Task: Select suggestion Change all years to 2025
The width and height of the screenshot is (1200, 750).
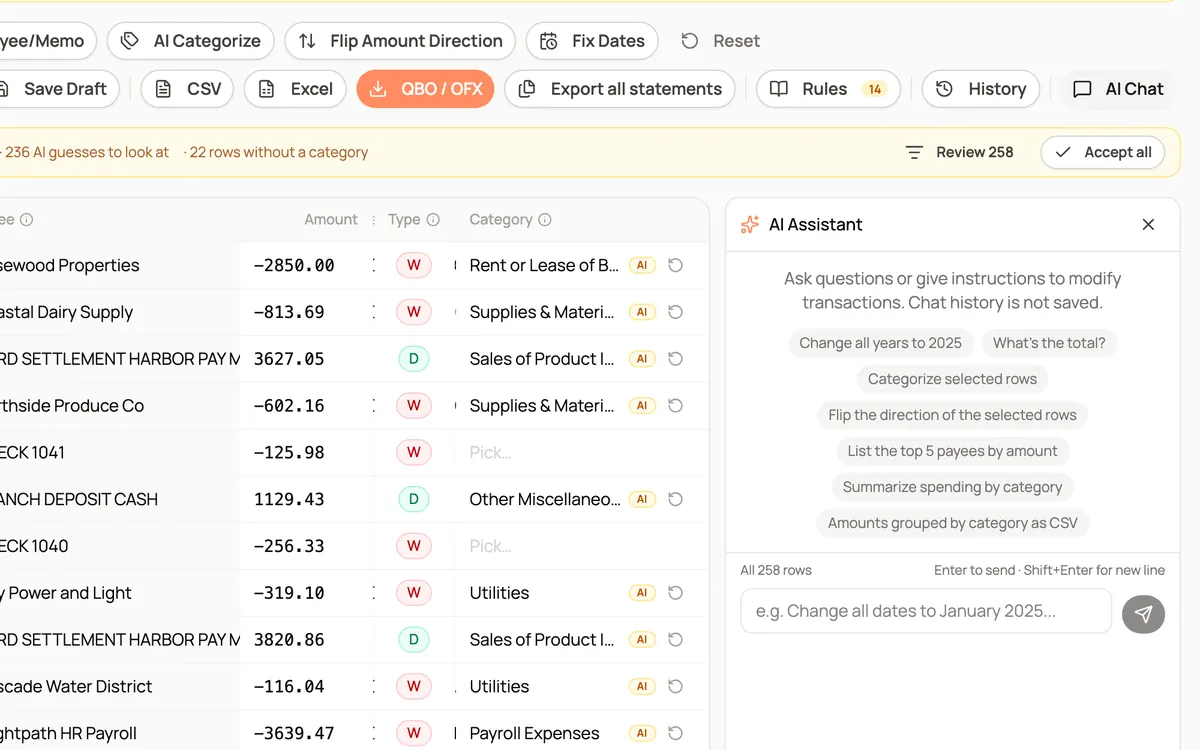Action: [x=880, y=343]
